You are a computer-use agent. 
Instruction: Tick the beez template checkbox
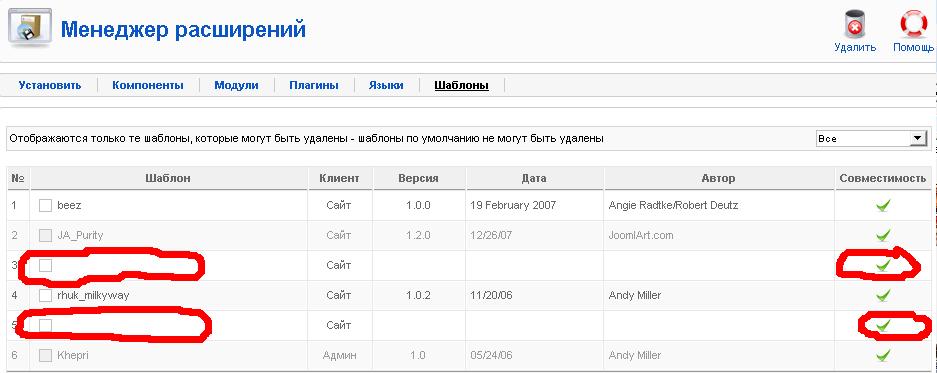(45, 206)
